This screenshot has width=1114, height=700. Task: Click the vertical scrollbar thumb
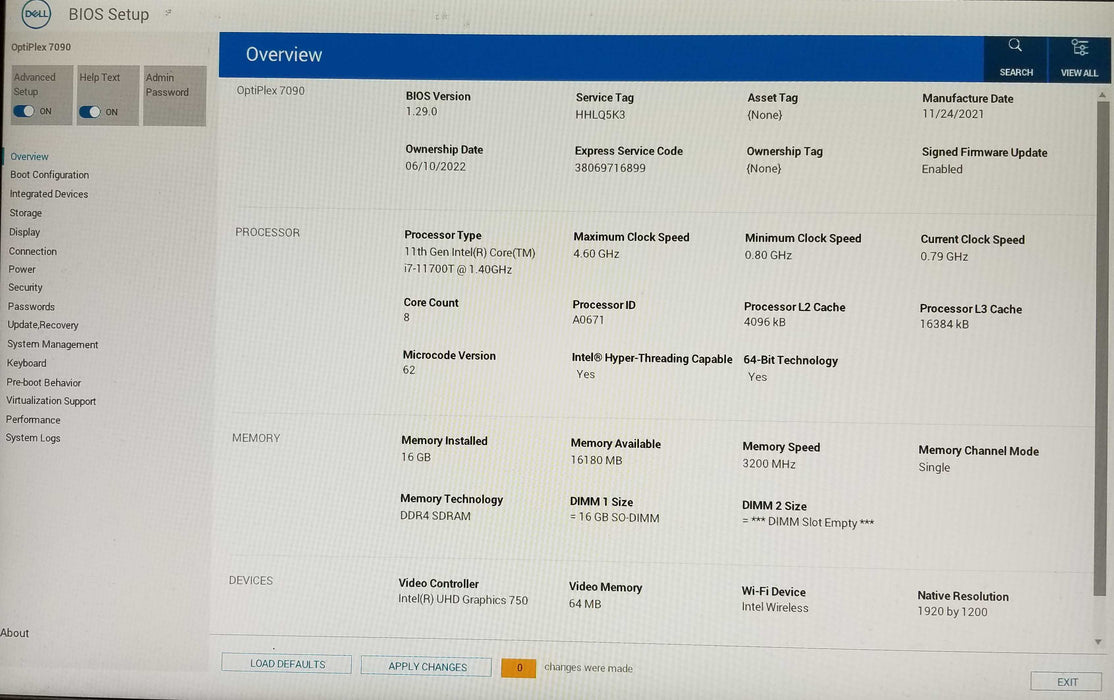tap(1102, 348)
